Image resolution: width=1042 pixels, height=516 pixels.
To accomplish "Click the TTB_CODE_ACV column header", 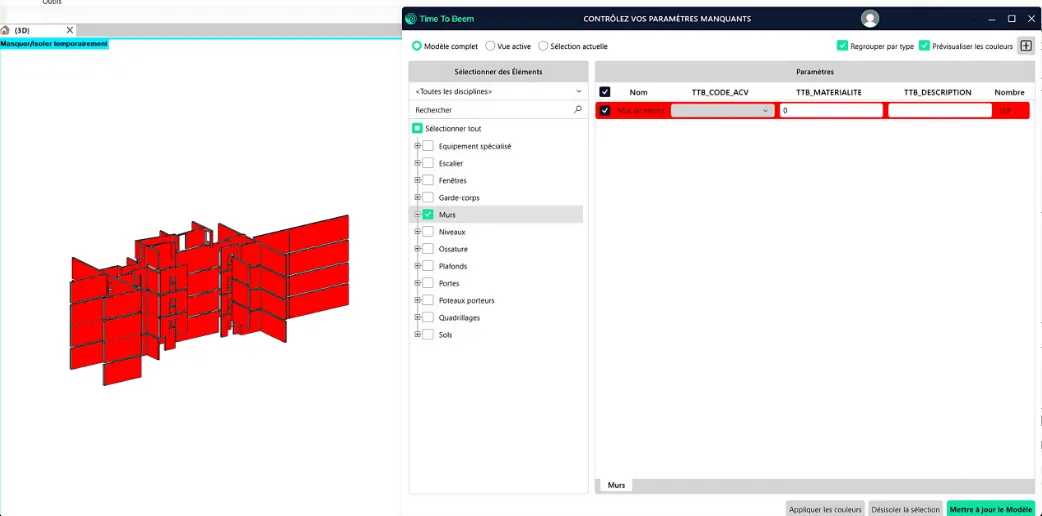I will tap(720, 92).
